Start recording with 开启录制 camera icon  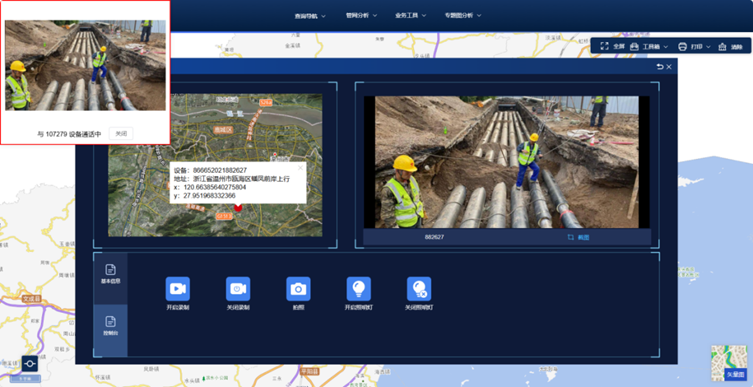click(178, 289)
